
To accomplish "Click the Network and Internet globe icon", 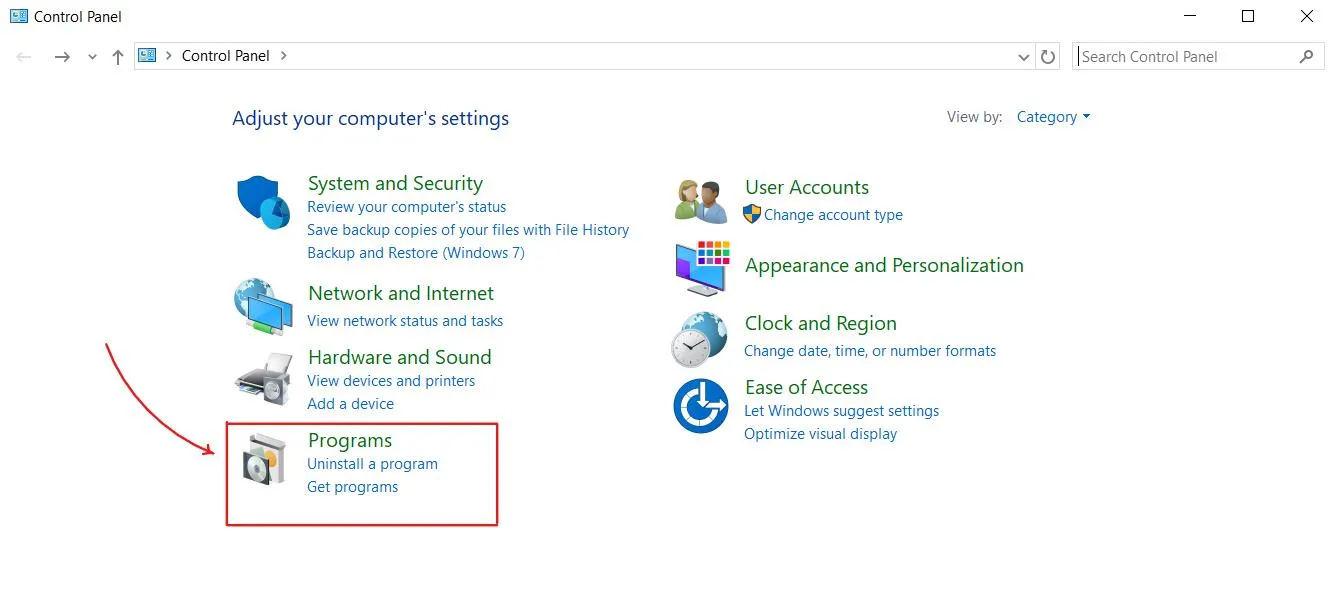I will coord(263,306).
